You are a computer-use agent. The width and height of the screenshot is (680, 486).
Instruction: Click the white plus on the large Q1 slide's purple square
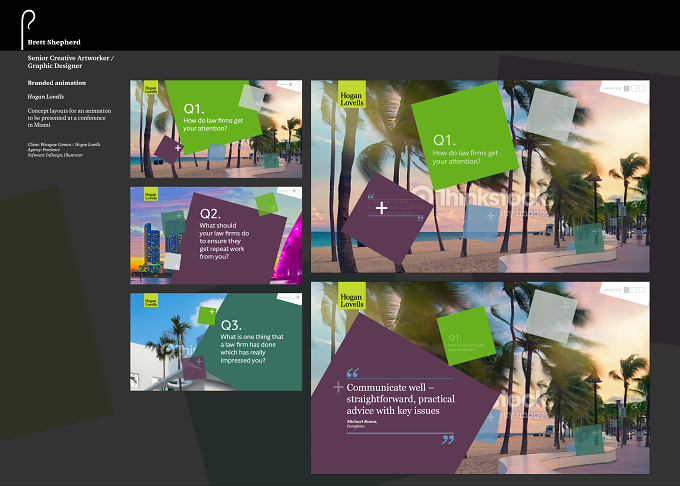pos(382,208)
